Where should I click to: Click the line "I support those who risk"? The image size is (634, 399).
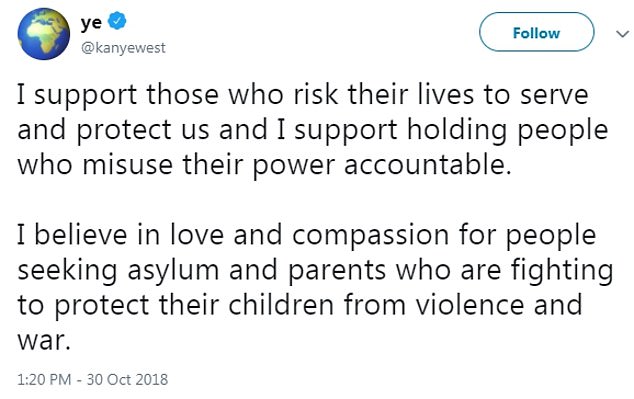[x=303, y=95]
